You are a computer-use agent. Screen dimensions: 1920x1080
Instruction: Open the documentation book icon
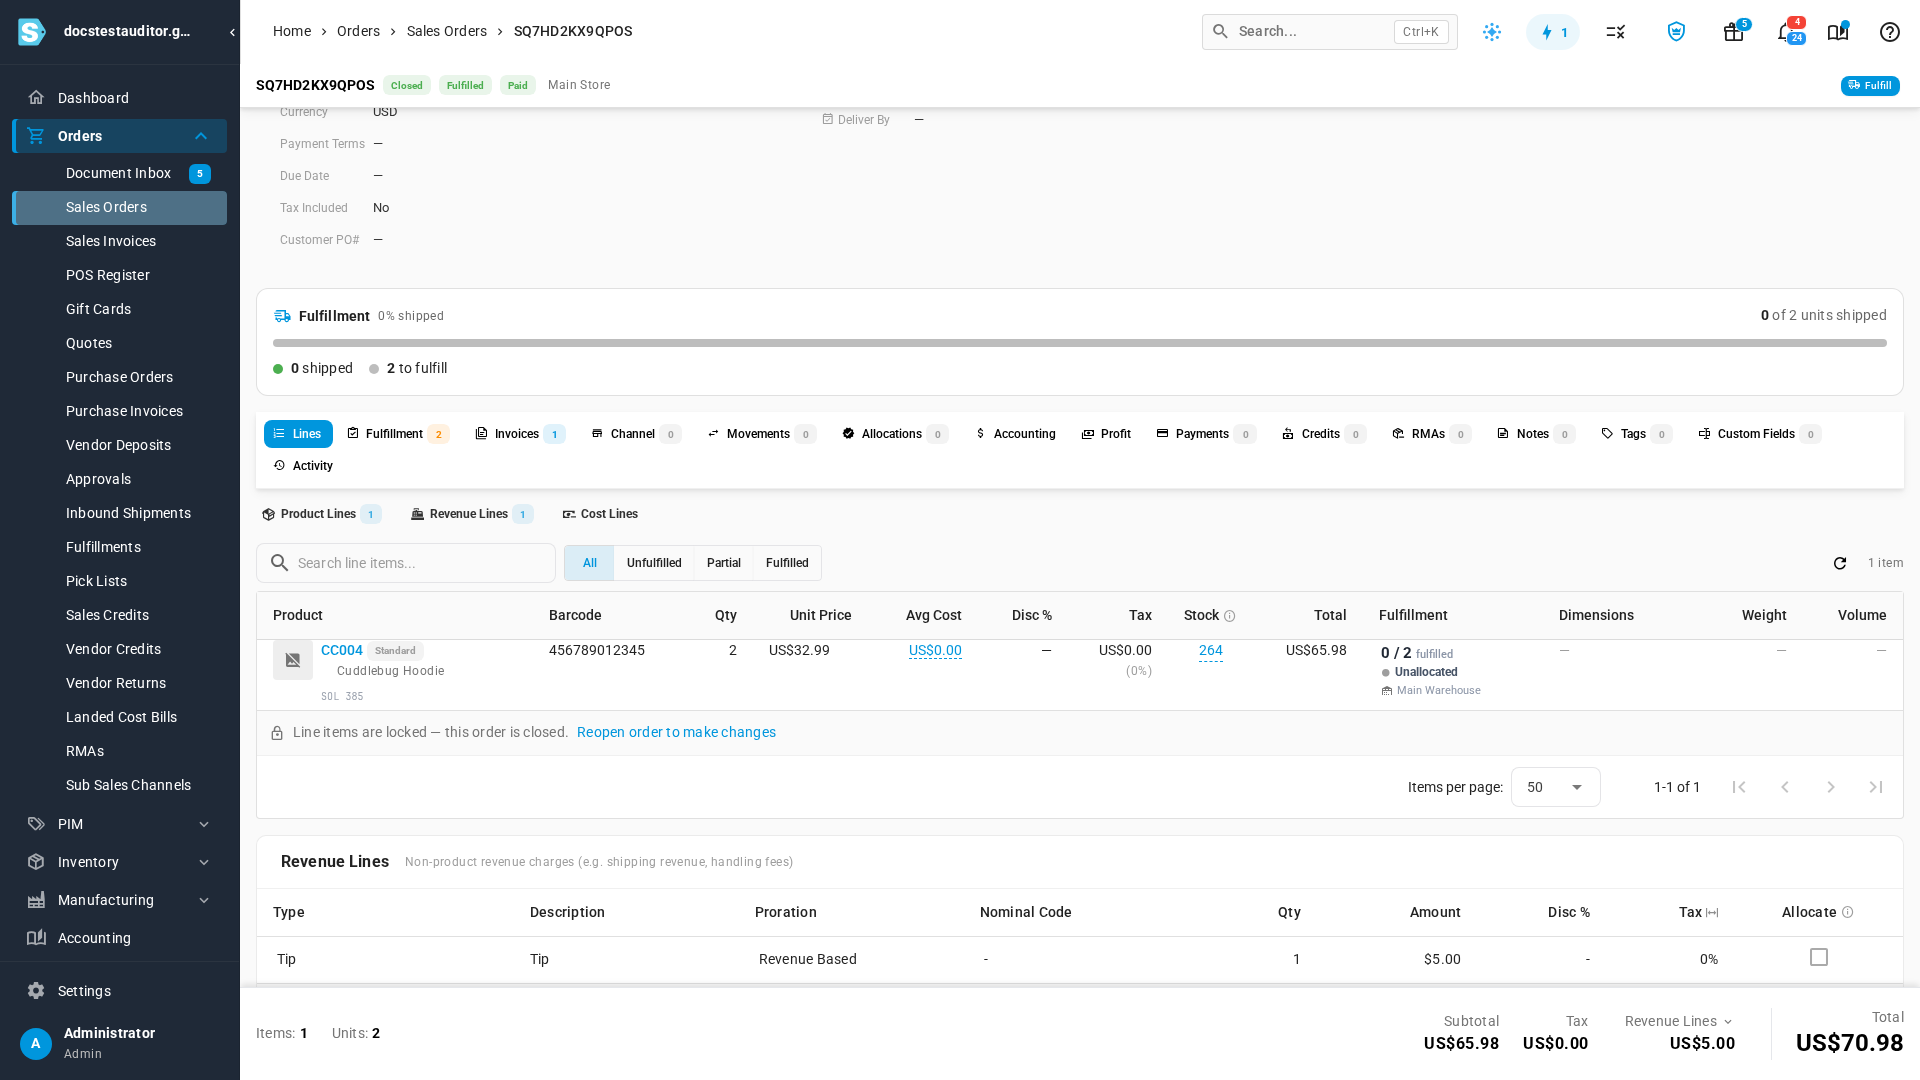1838,32
